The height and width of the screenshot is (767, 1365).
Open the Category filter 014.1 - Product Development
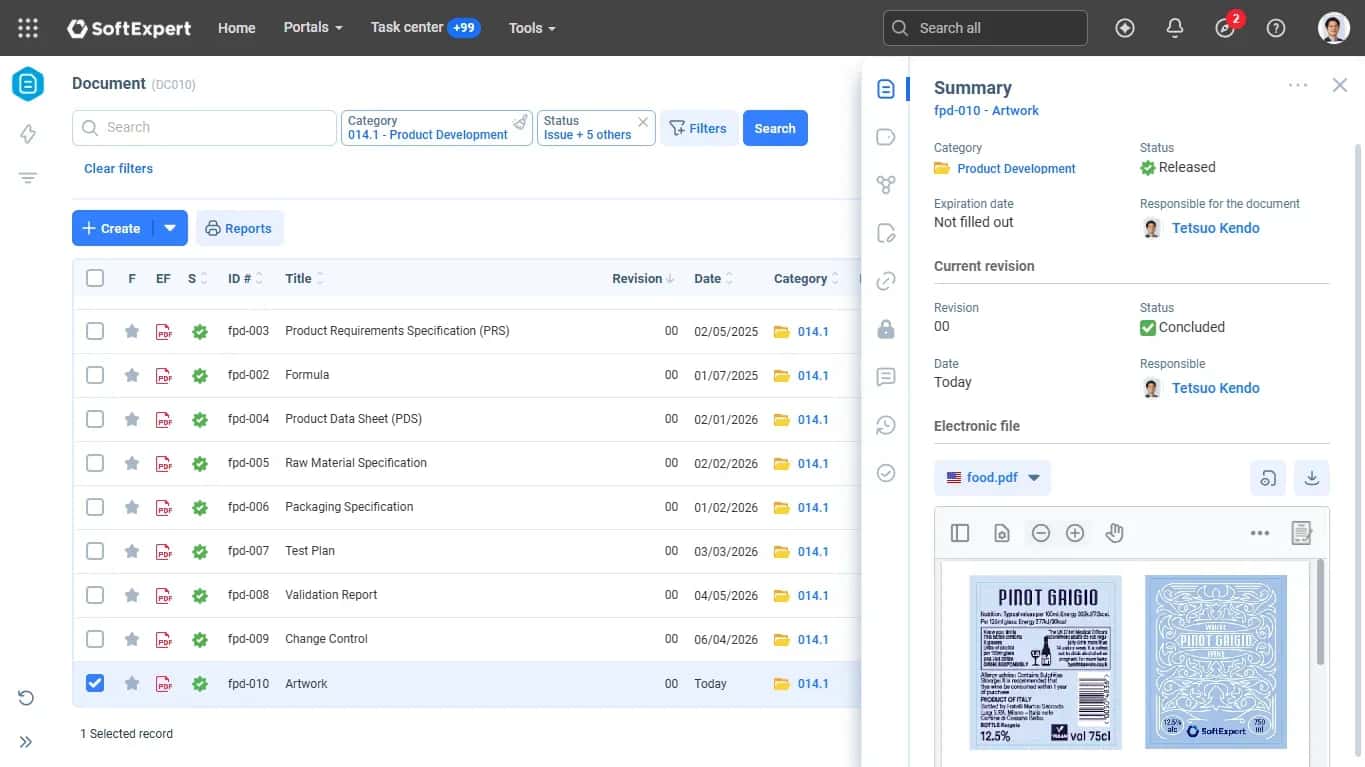point(436,128)
